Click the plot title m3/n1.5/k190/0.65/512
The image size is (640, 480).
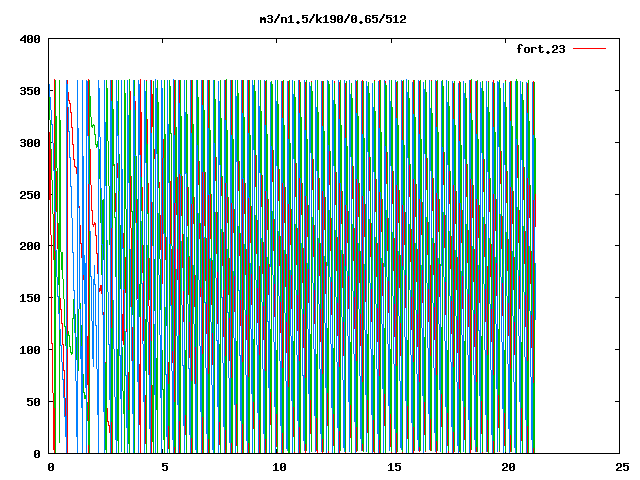pyautogui.click(x=333, y=19)
